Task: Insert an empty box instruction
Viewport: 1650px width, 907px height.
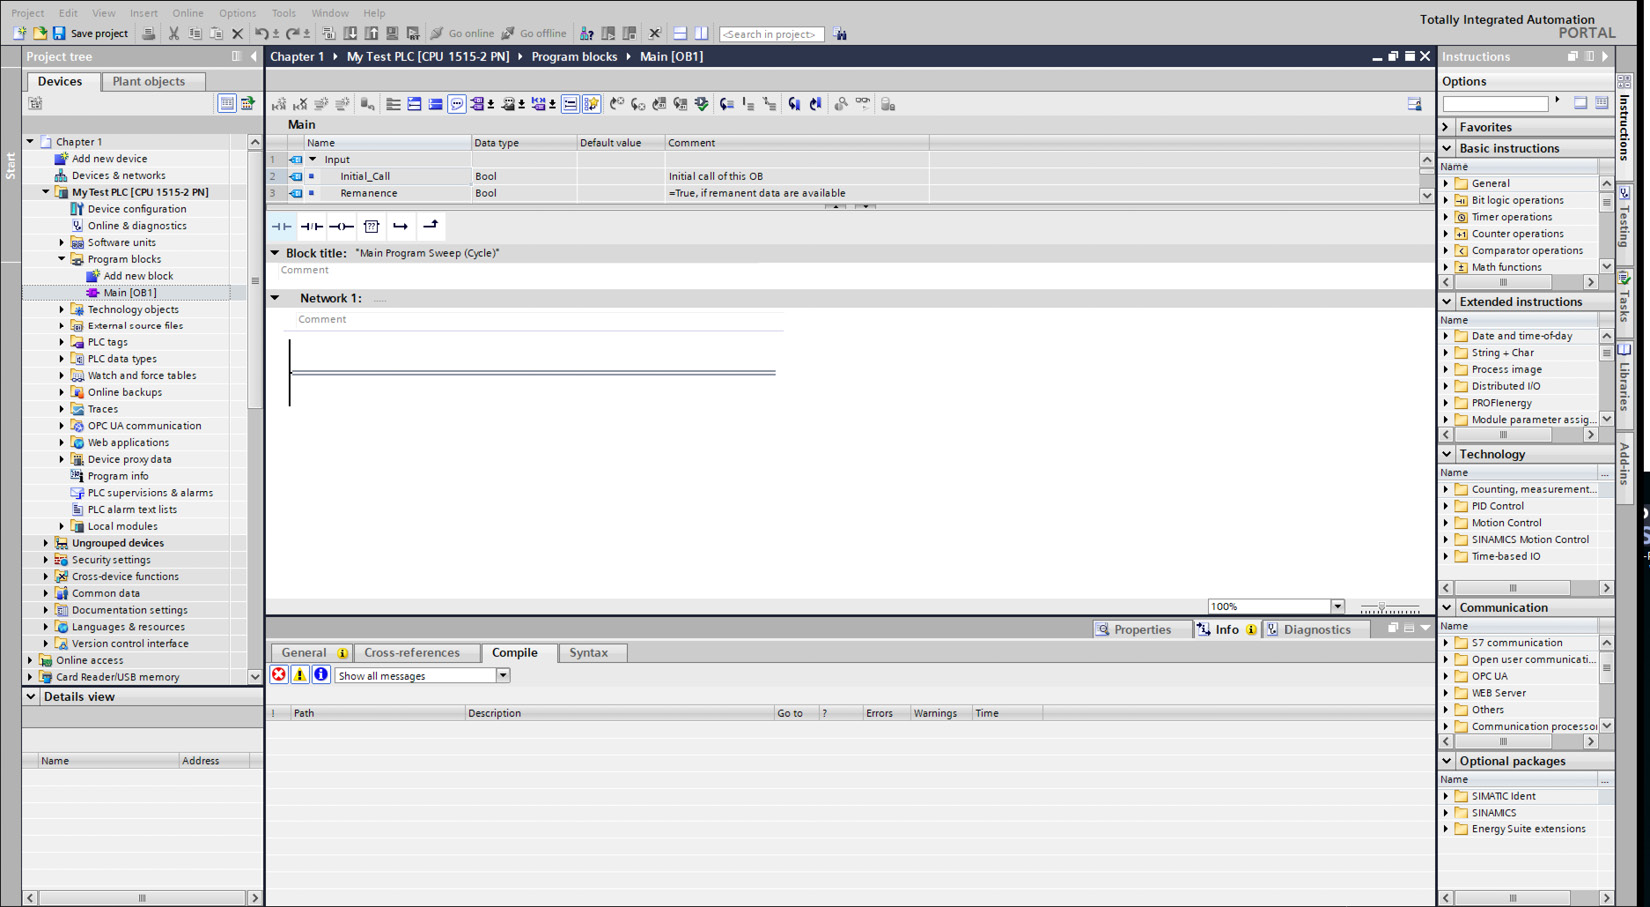Action: point(371,226)
